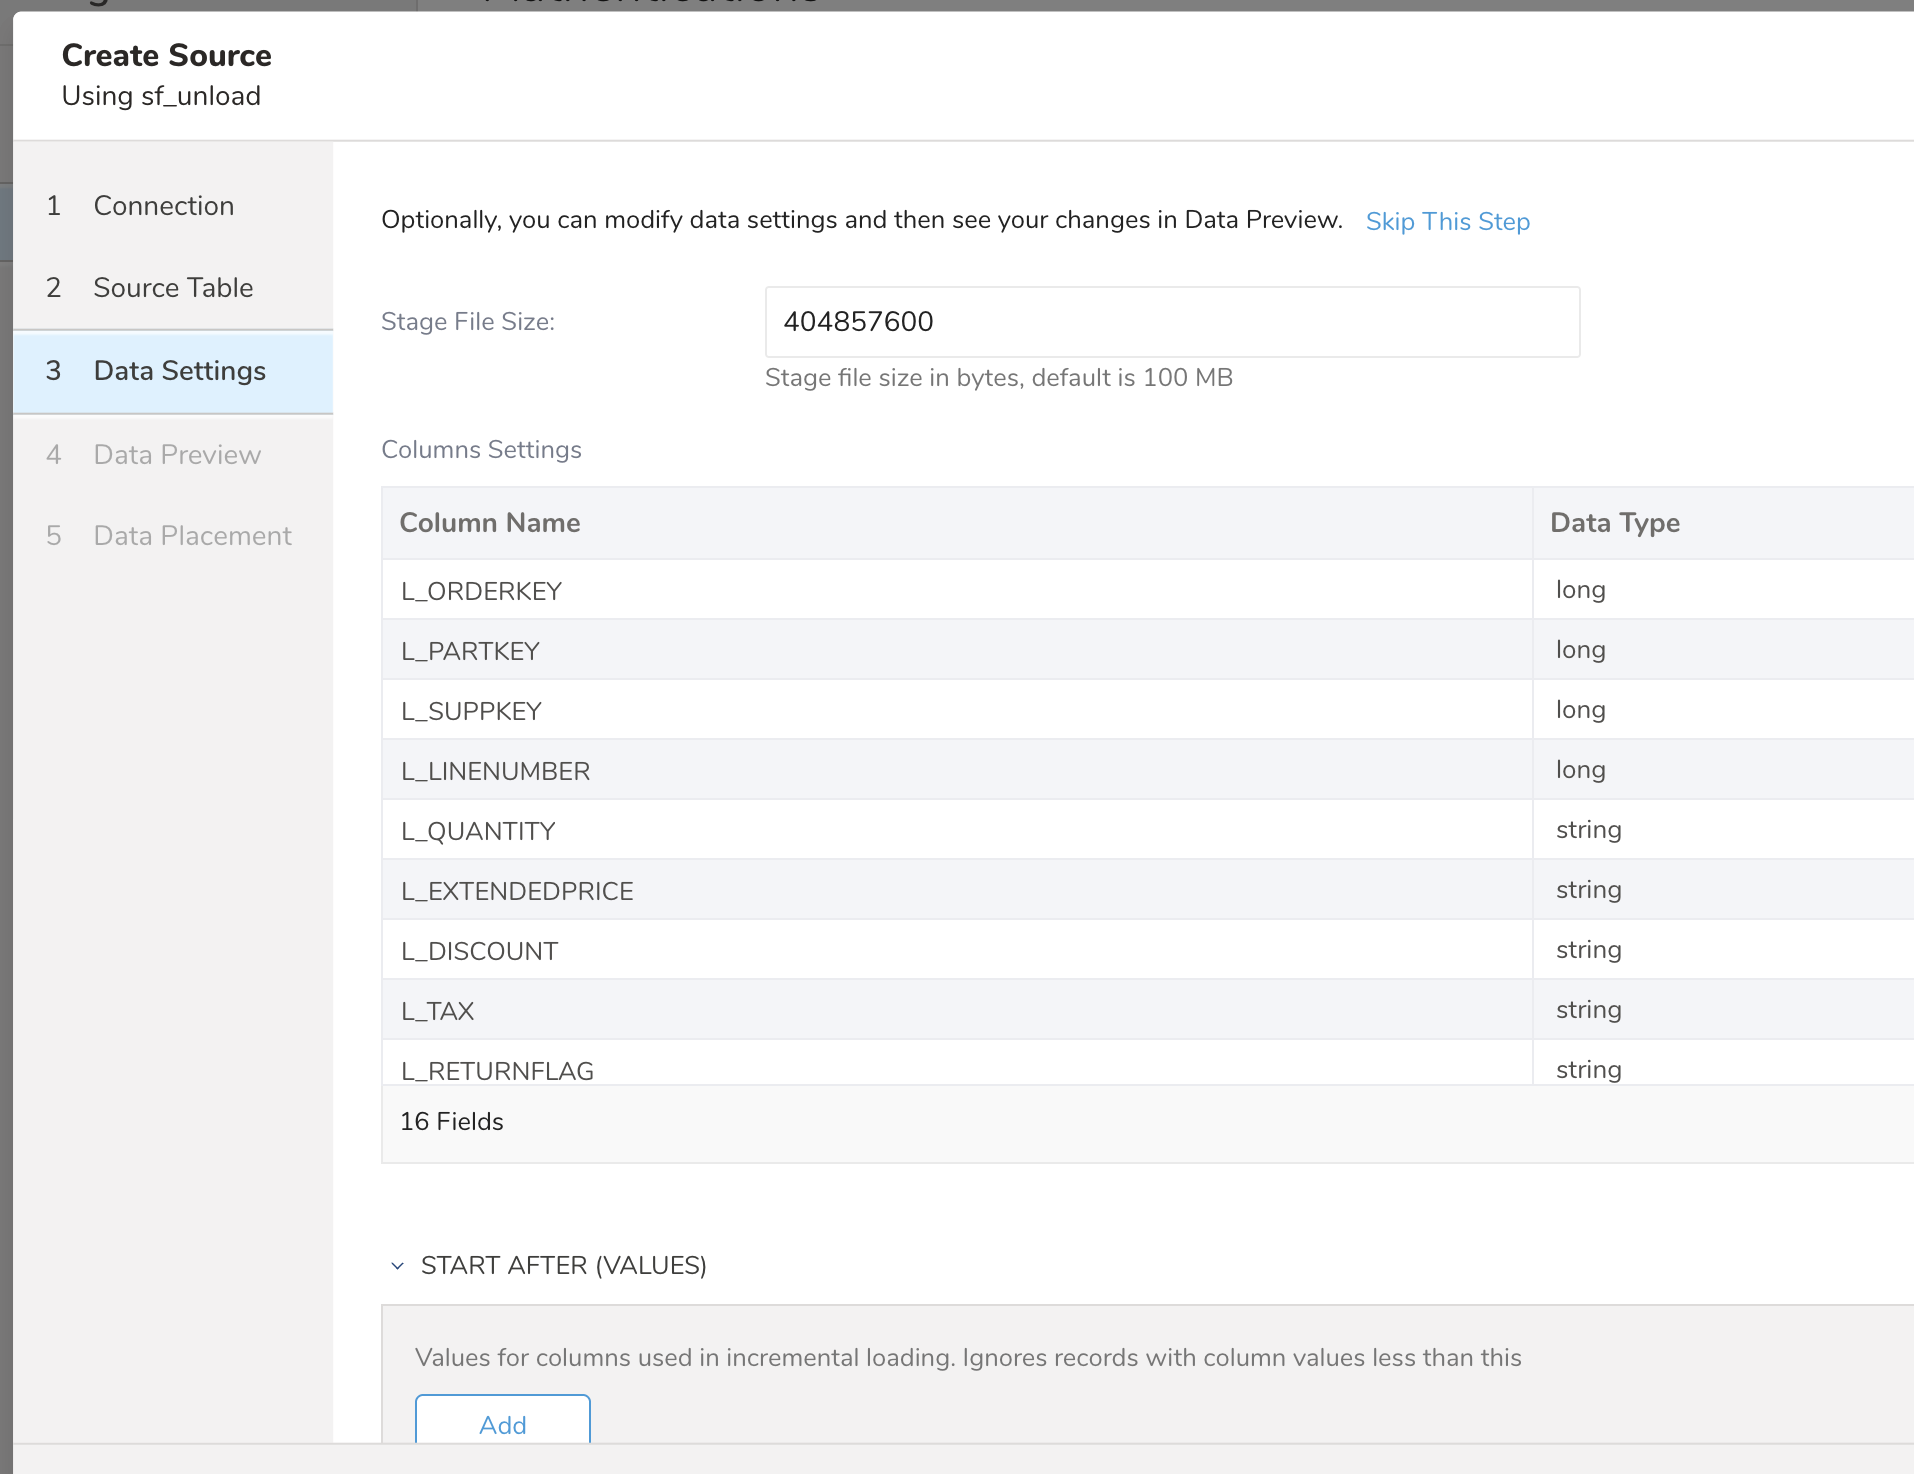
Task: Click the L_LINENUMBER column row
Action: pyautogui.click(x=495, y=771)
